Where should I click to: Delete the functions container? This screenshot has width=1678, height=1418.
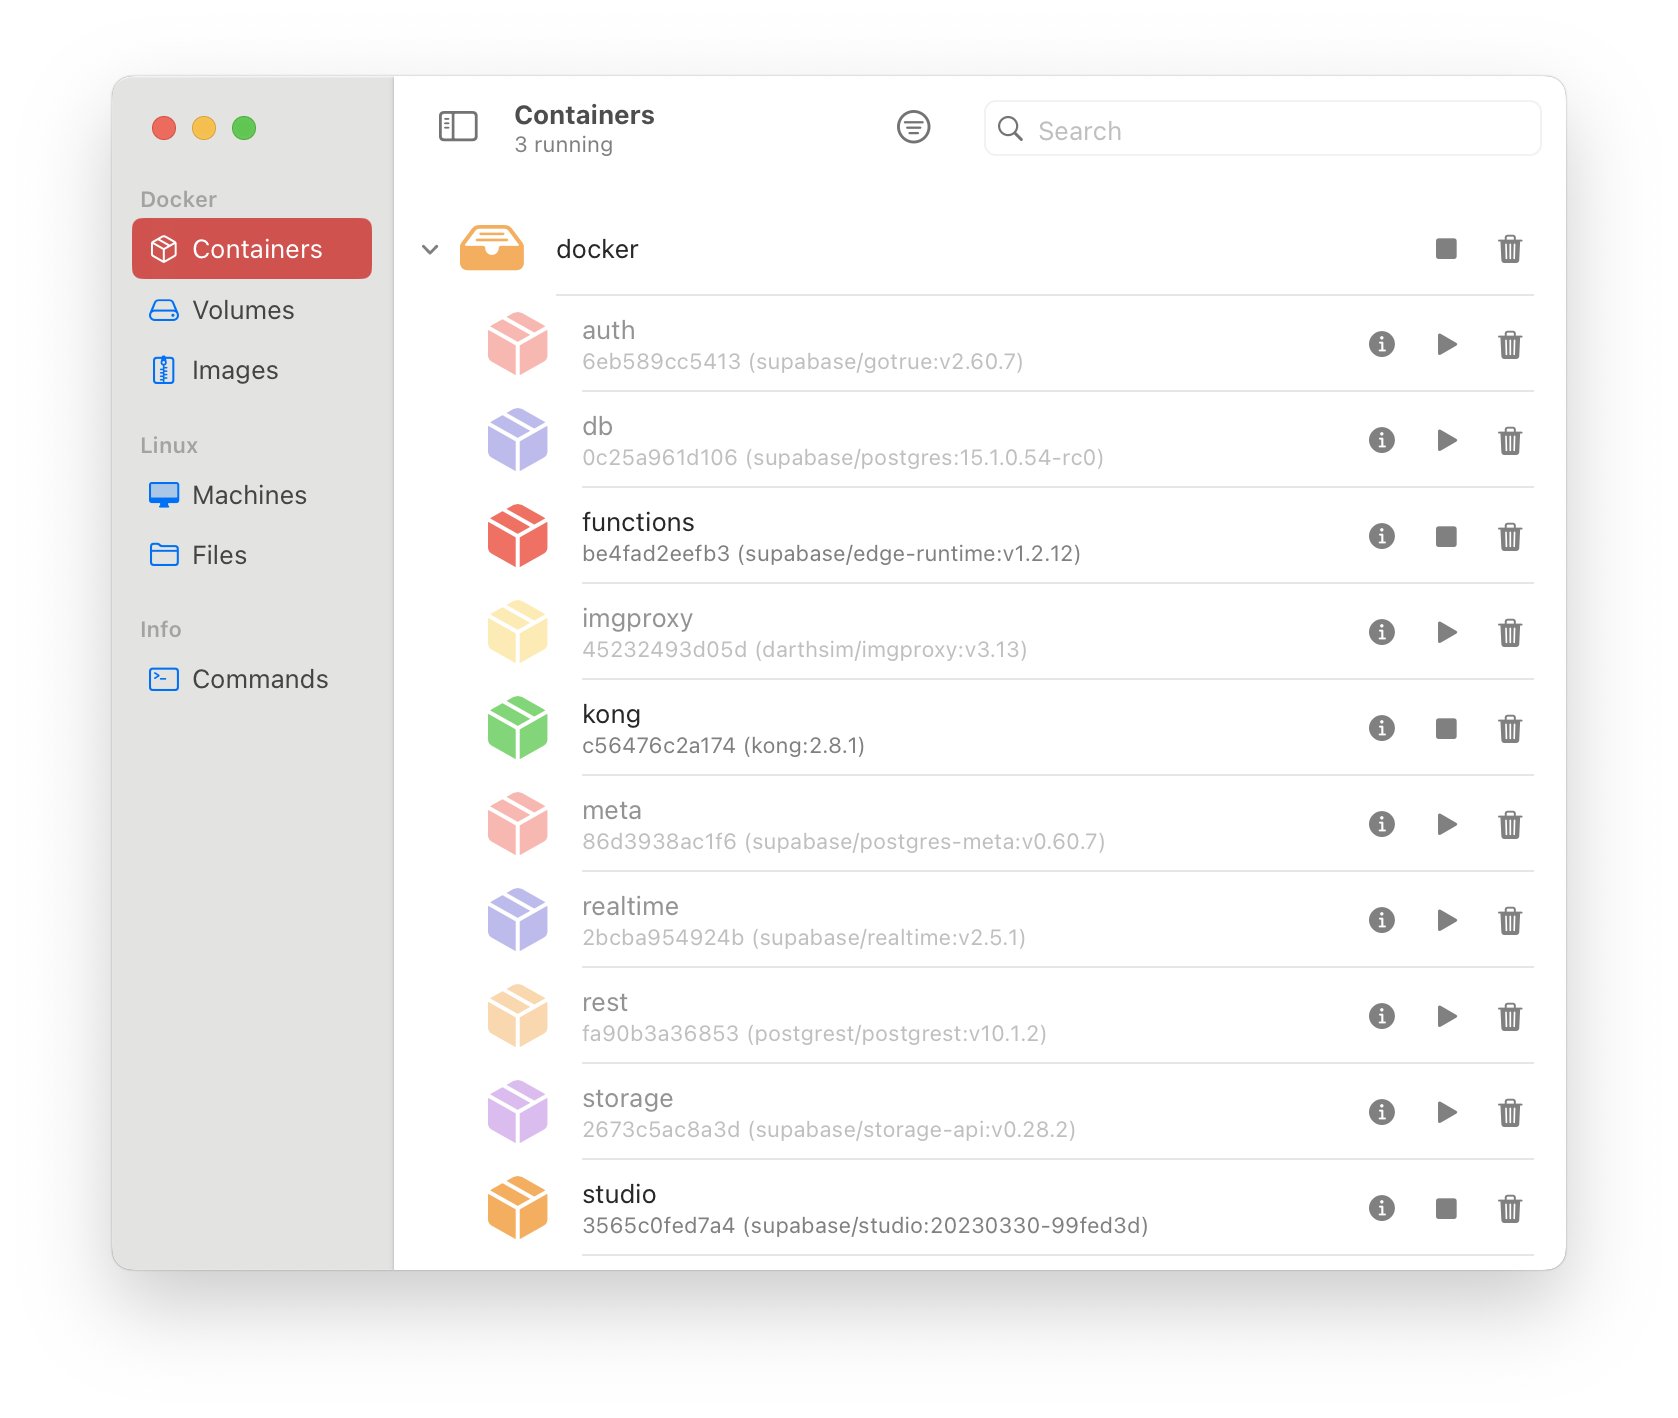tap(1510, 537)
